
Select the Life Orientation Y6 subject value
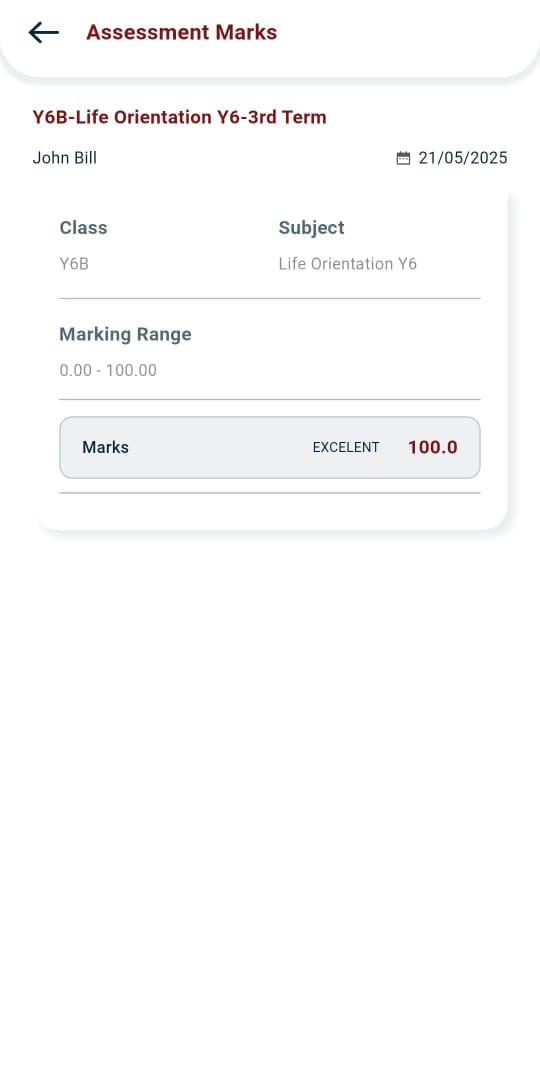(348, 264)
